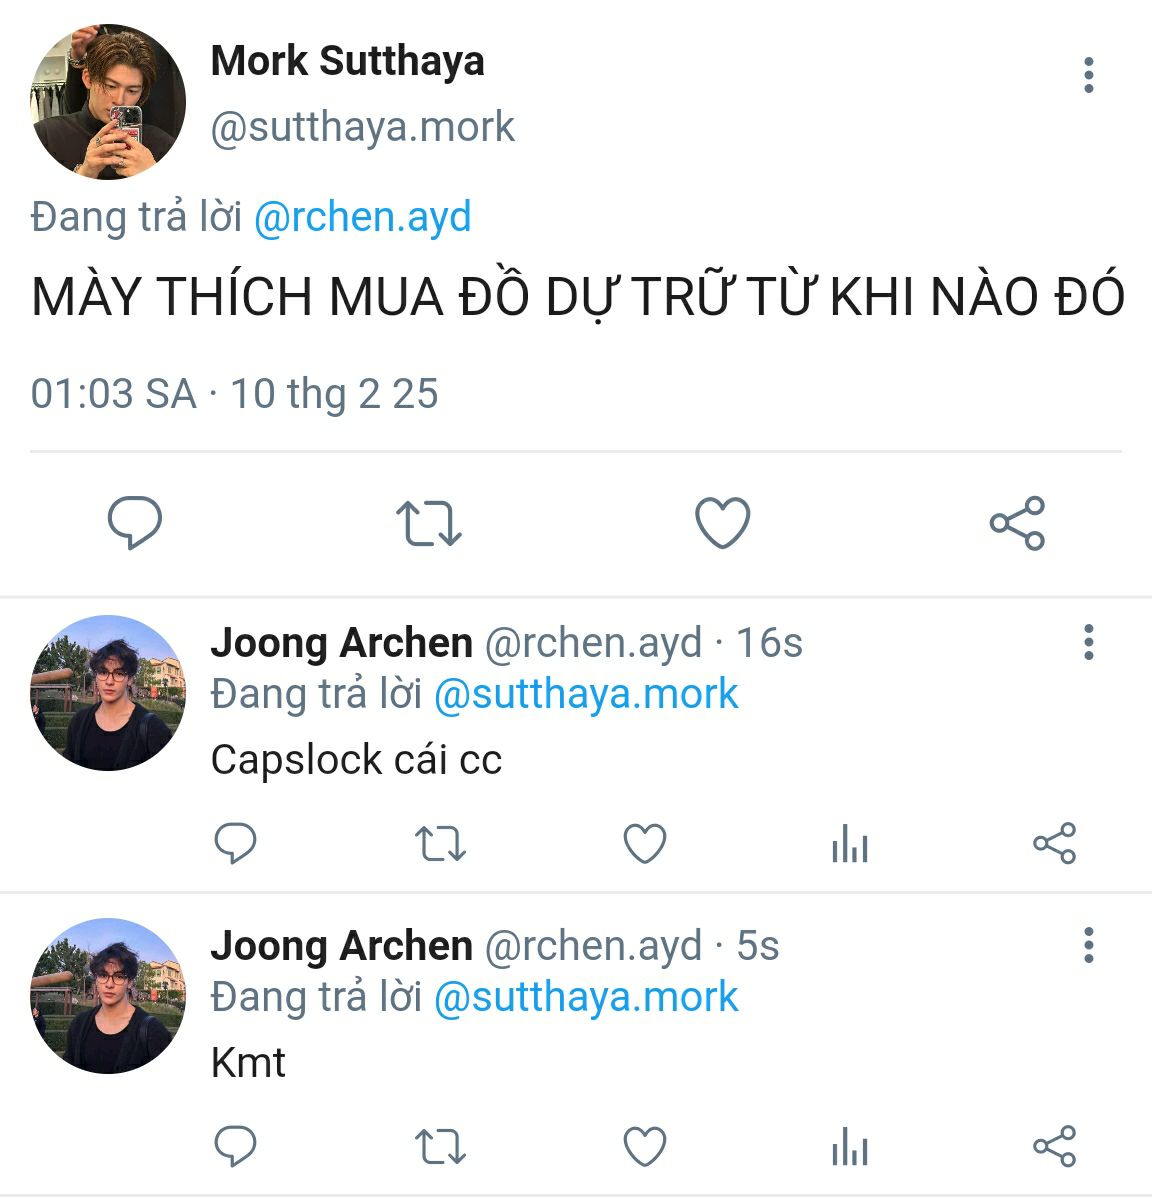
Task: Like Mork Sutthaya's all-caps tweet
Action: point(722,523)
